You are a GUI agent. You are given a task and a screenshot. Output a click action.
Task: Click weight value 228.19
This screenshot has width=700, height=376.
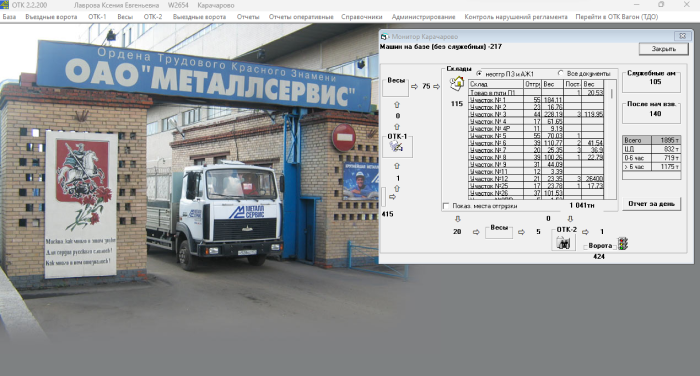(553, 114)
